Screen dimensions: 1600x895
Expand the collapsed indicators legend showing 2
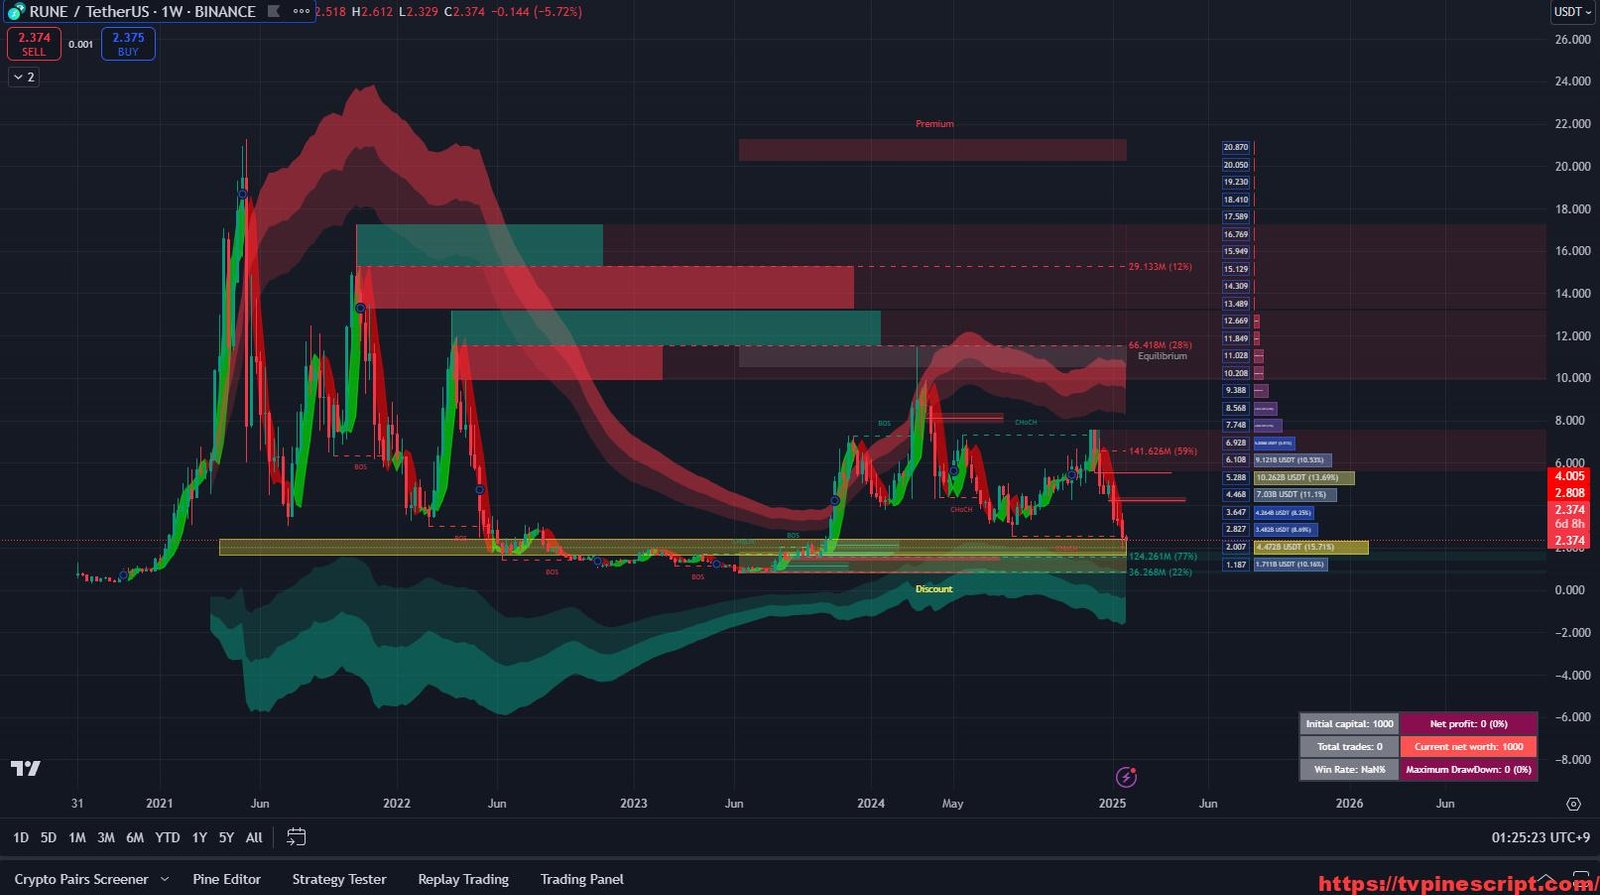tap(24, 77)
